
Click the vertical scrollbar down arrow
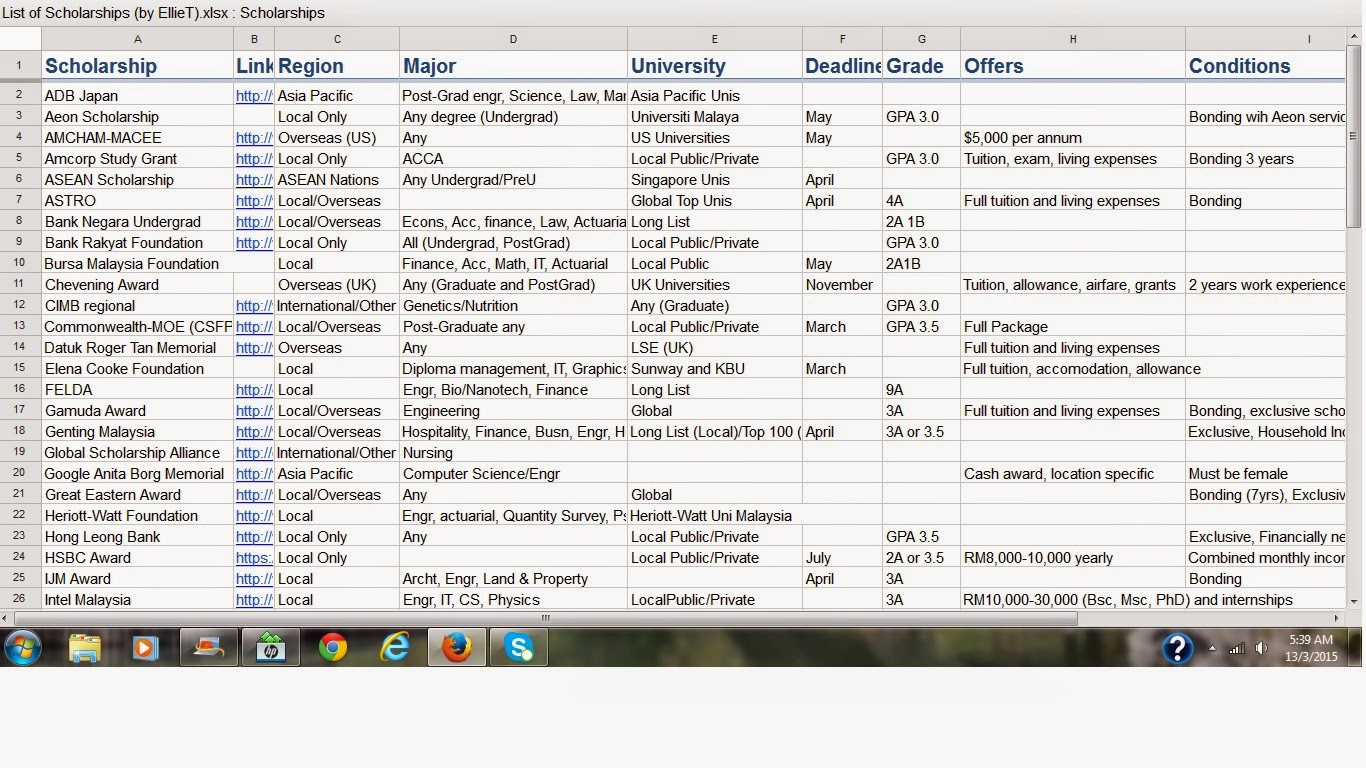[1355, 602]
